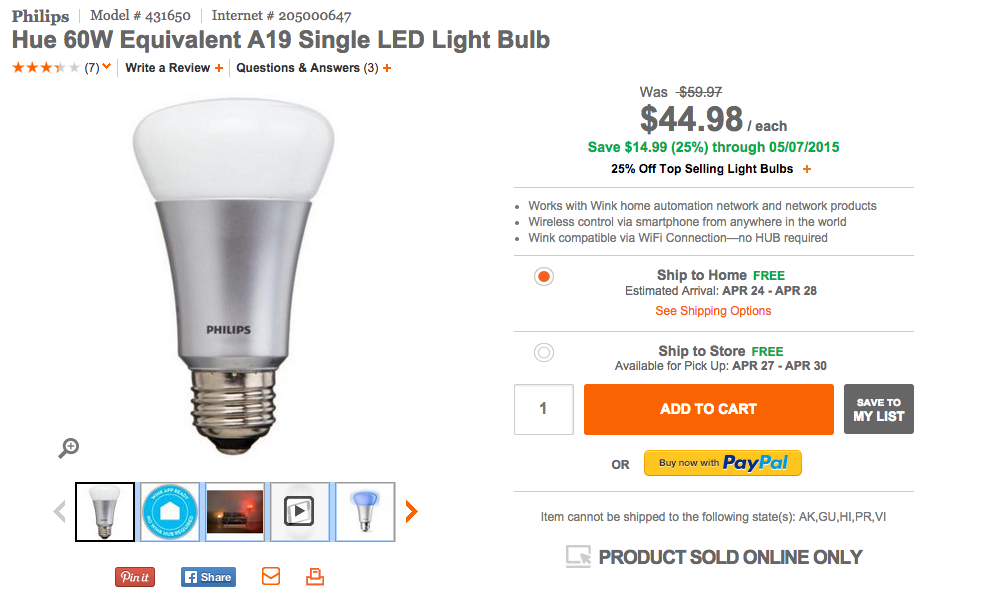This screenshot has width=994, height=605.
Task: Click the right orange arrow of thumbnail carousel
Action: pyautogui.click(x=411, y=512)
